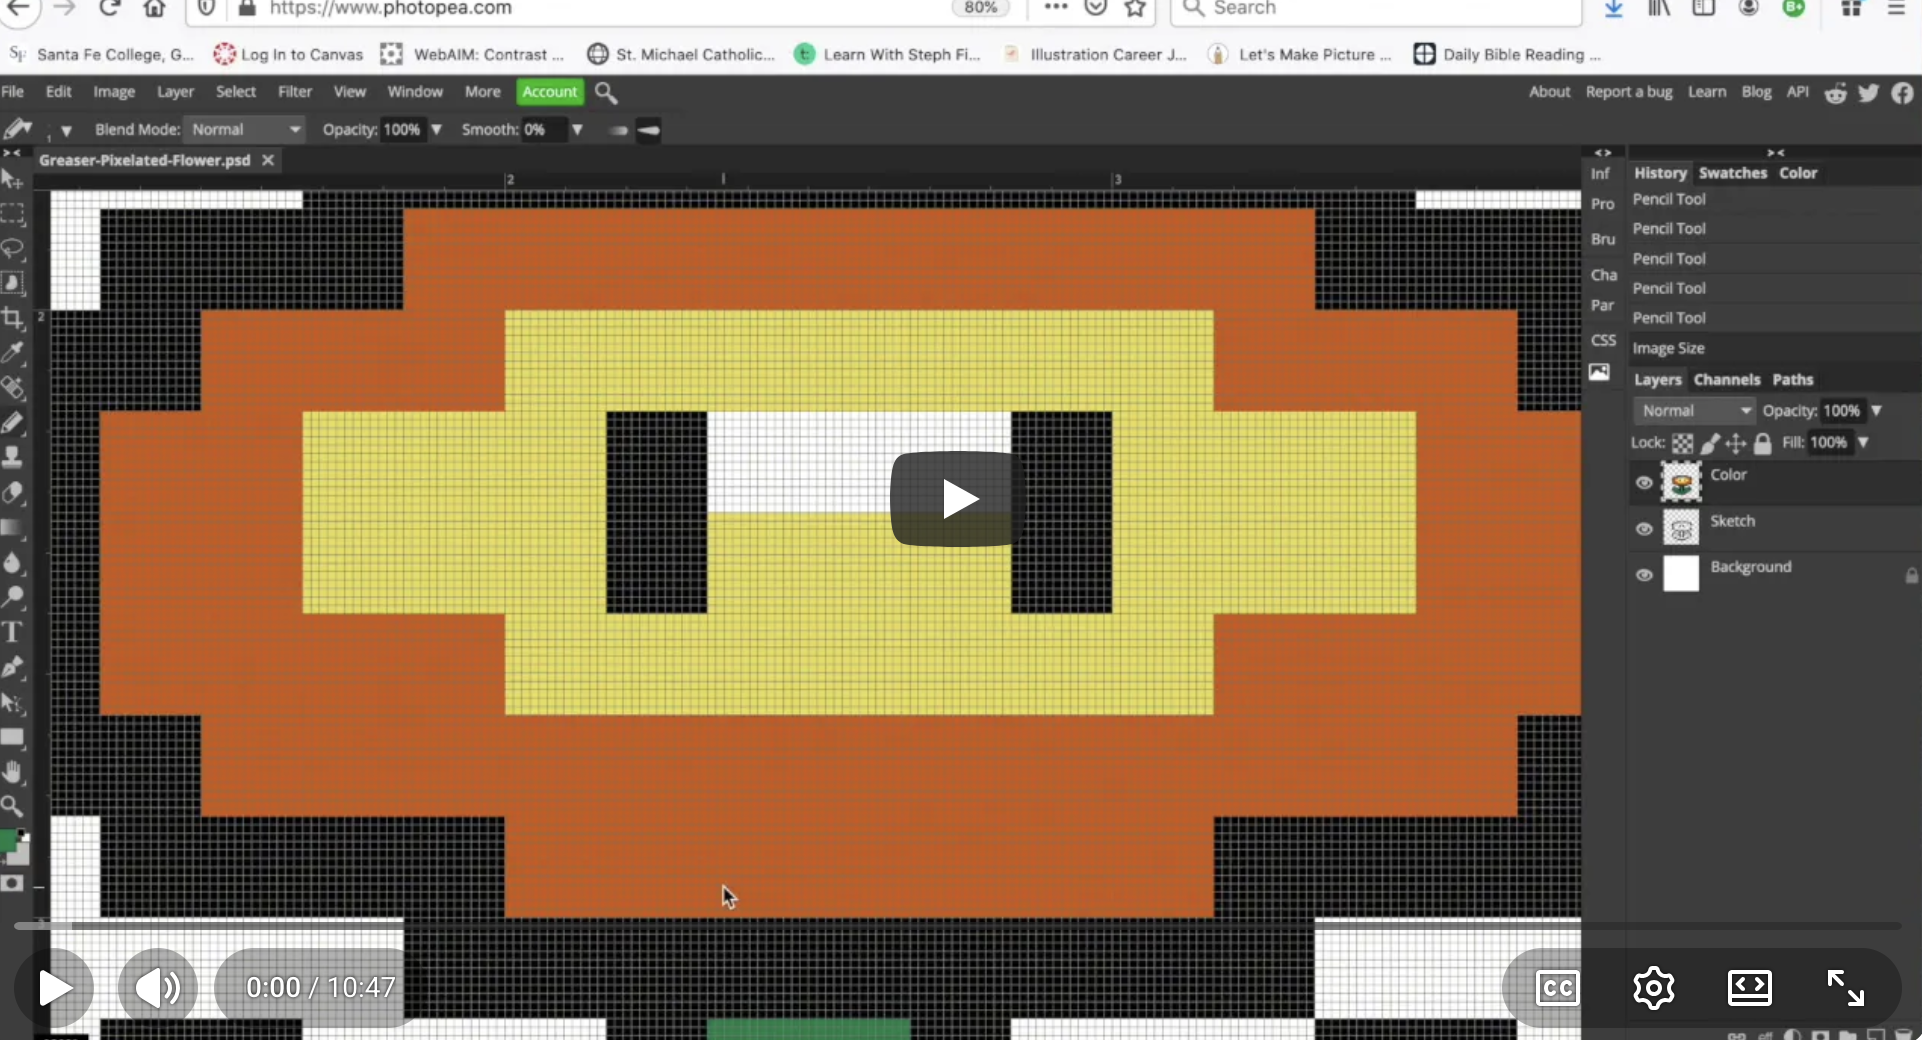Select the Rectangle Select tool
The width and height of the screenshot is (1922, 1040).
coord(12,214)
